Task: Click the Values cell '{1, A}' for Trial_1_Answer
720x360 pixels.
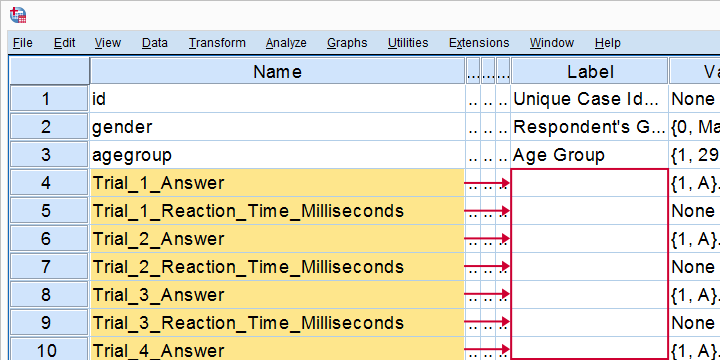Action: point(695,183)
